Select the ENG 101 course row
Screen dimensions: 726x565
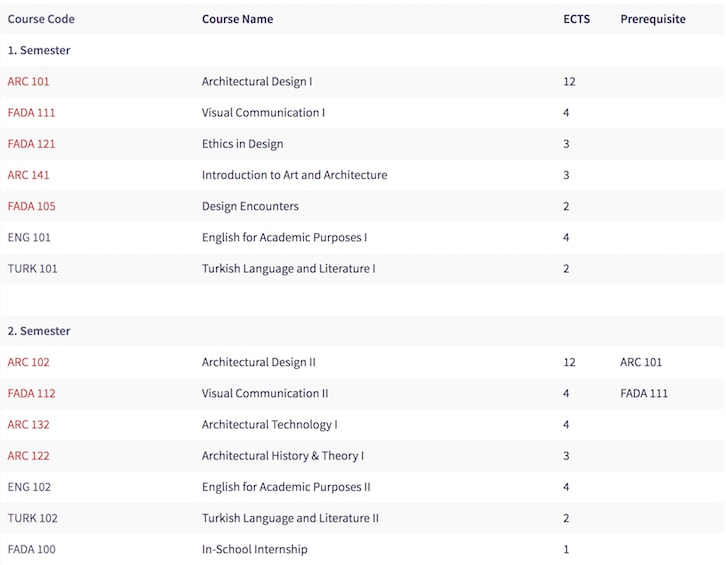pos(363,238)
